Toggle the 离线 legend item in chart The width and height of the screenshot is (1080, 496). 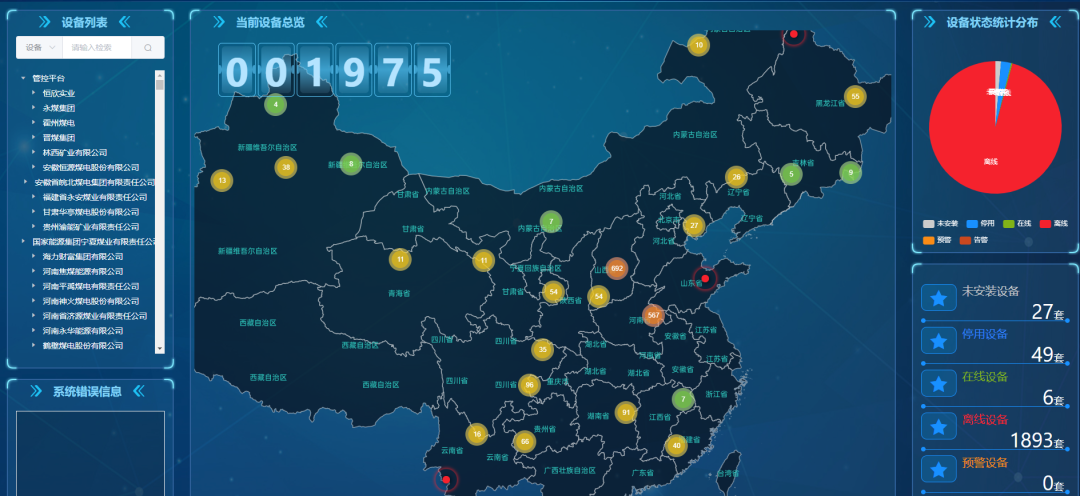(1053, 223)
